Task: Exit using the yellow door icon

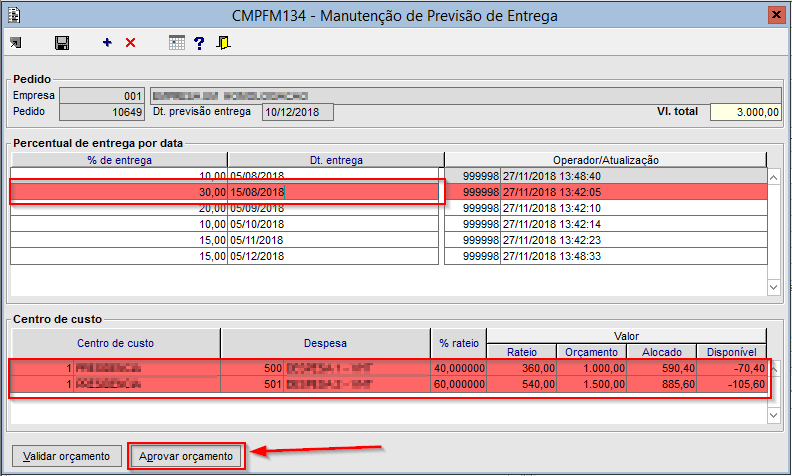Action: pyautogui.click(x=223, y=42)
